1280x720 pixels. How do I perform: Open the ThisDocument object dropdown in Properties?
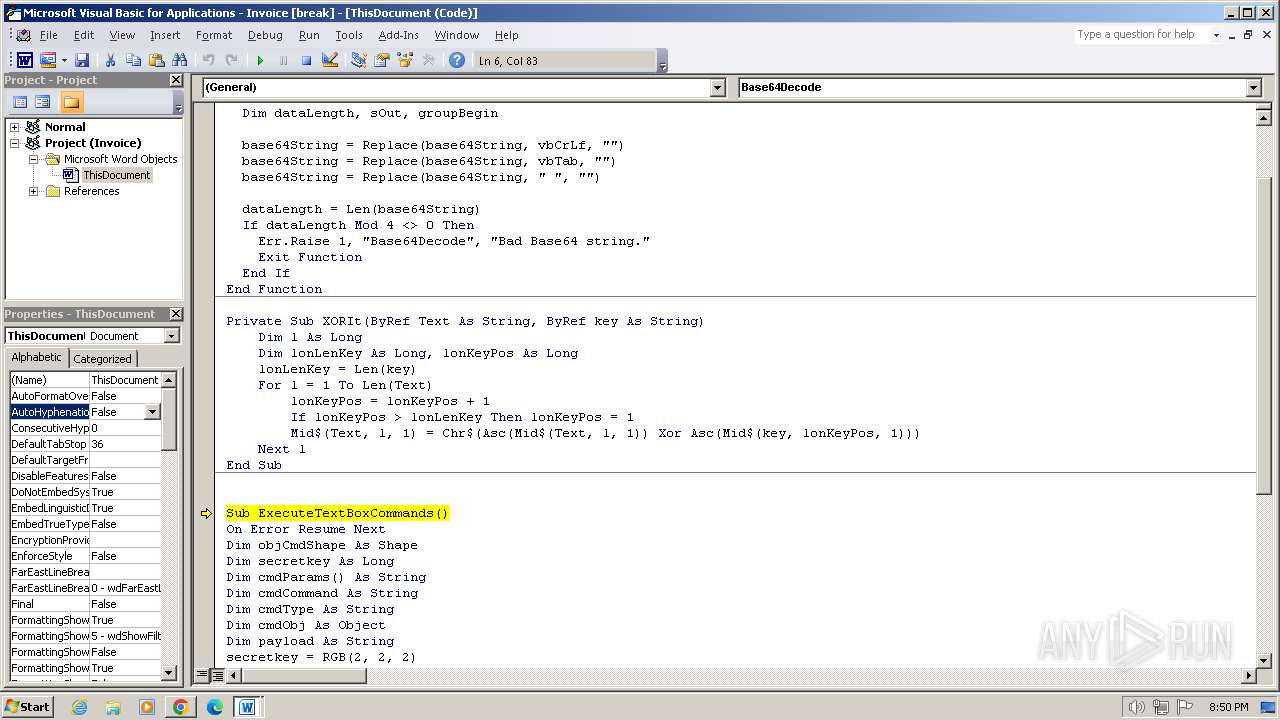point(171,336)
